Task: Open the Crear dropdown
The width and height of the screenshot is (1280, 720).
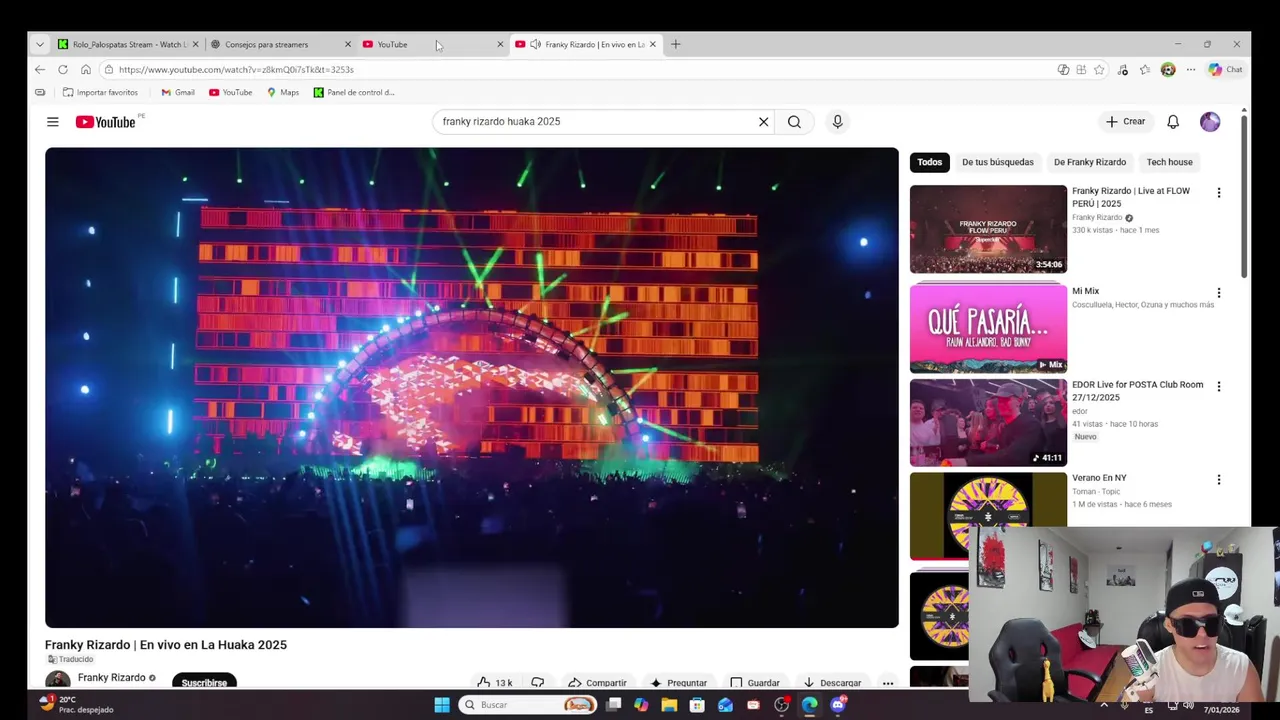Action: pos(1125,122)
